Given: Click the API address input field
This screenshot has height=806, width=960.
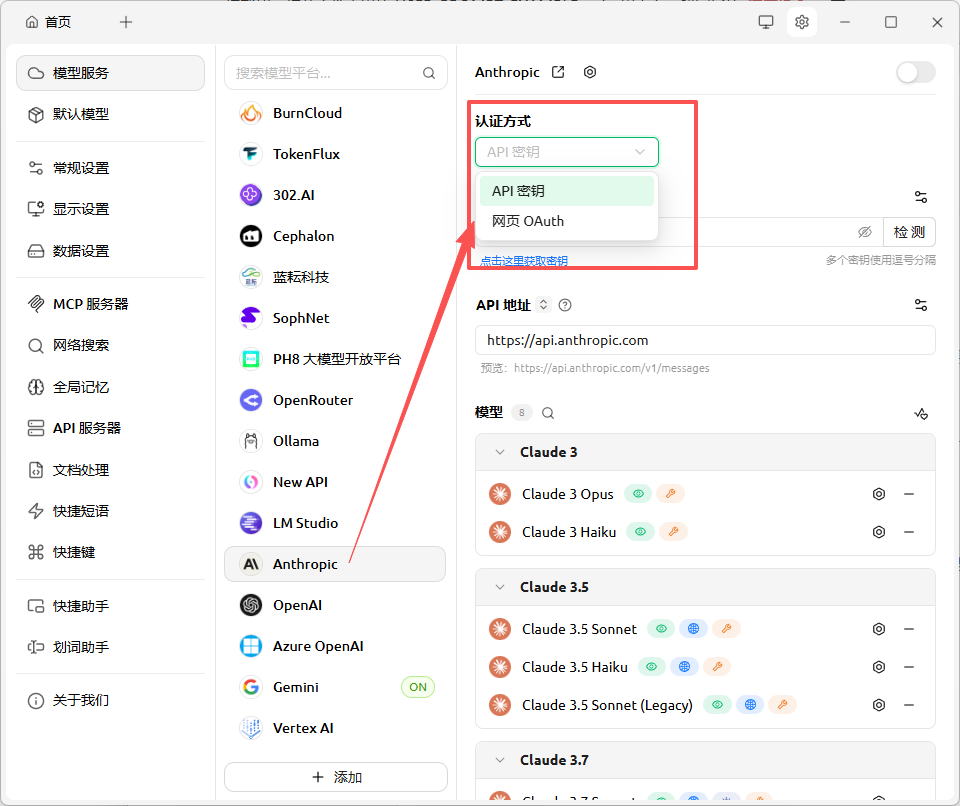Looking at the screenshot, I should pos(705,340).
